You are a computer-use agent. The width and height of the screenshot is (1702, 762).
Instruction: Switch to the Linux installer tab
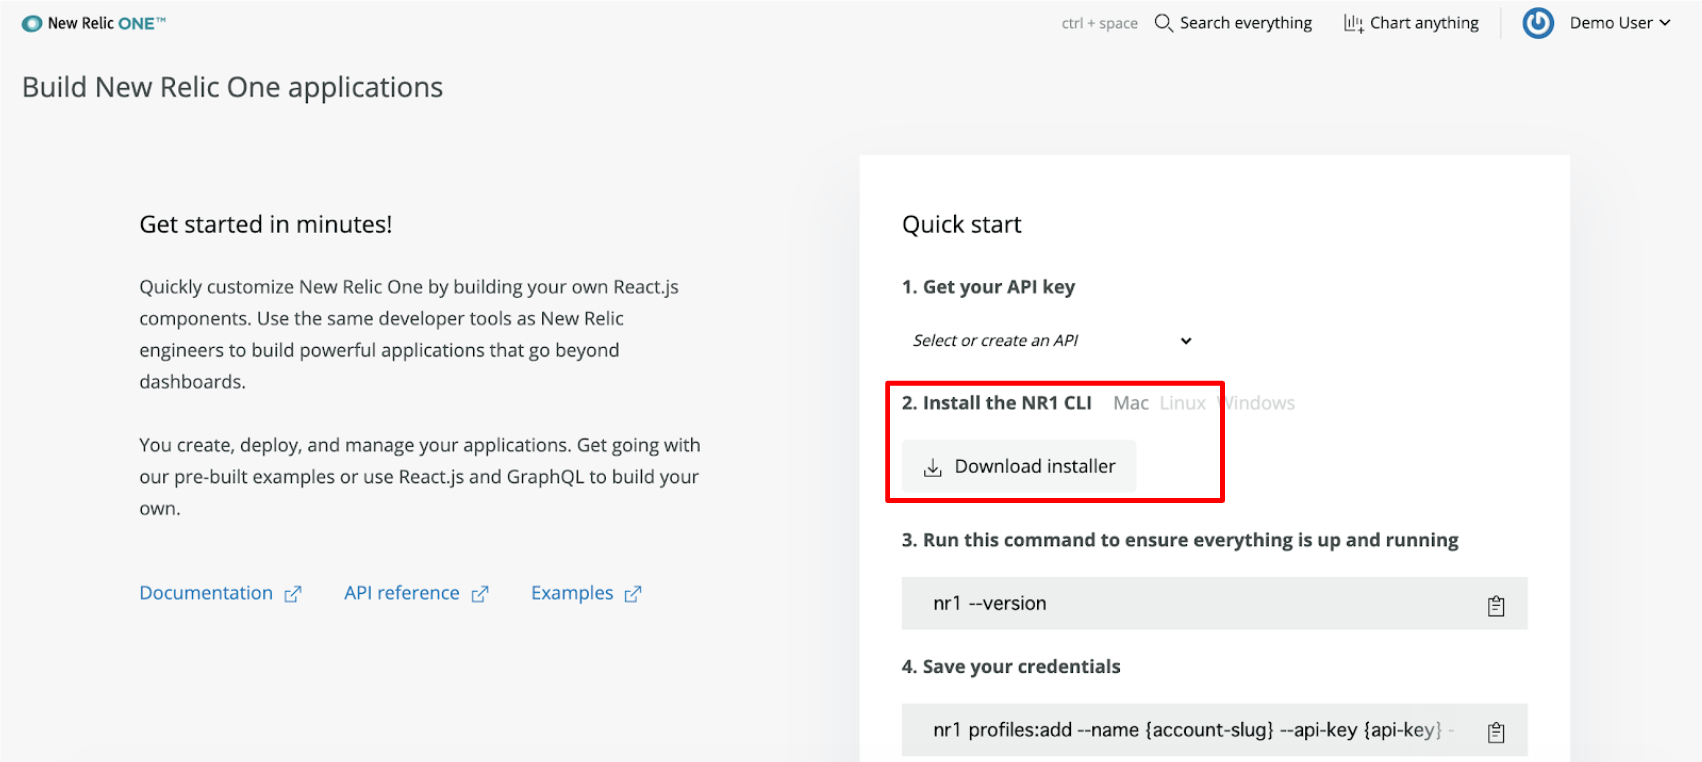(x=1183, y=403)
